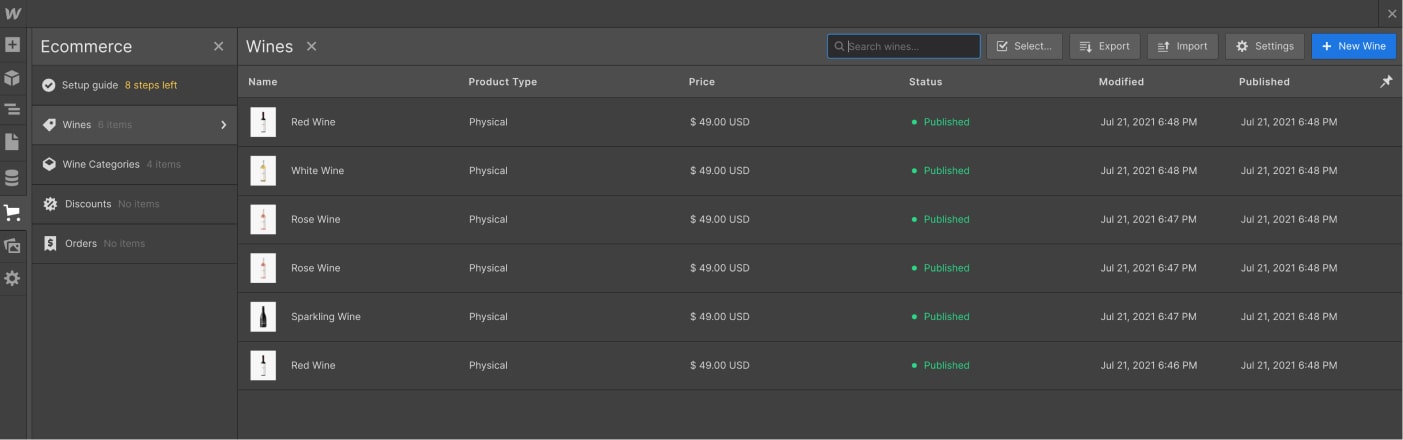Screen dimensions: 1403x440
Task: Sort by the Modified column header
Action: (1121, 82)
